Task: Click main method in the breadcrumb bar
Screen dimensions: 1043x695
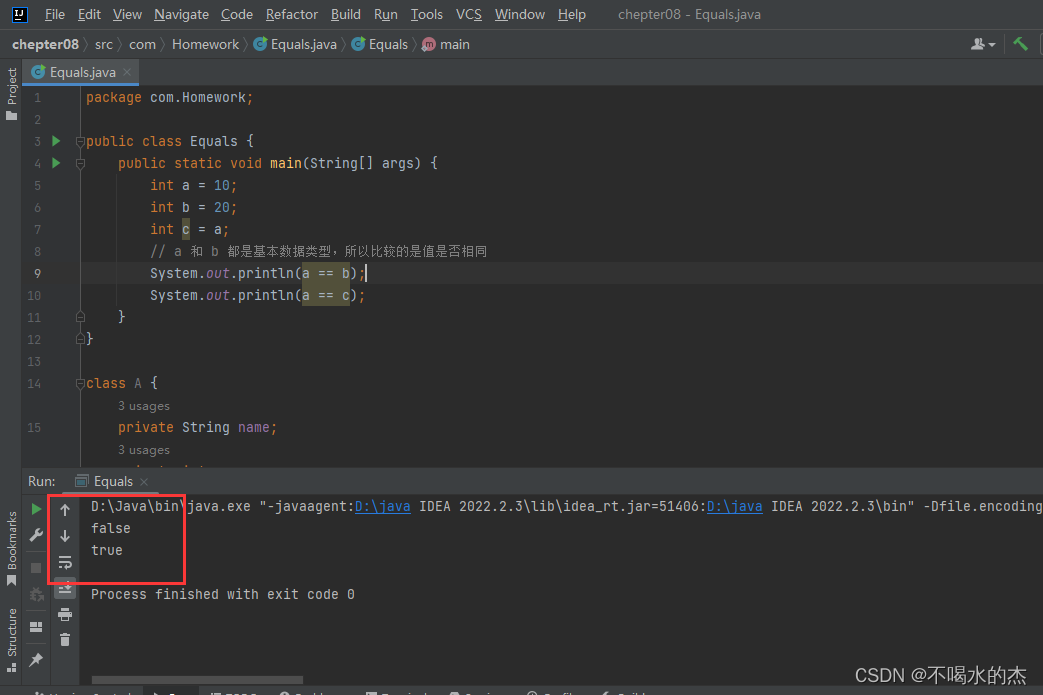Action: point(446,45)
